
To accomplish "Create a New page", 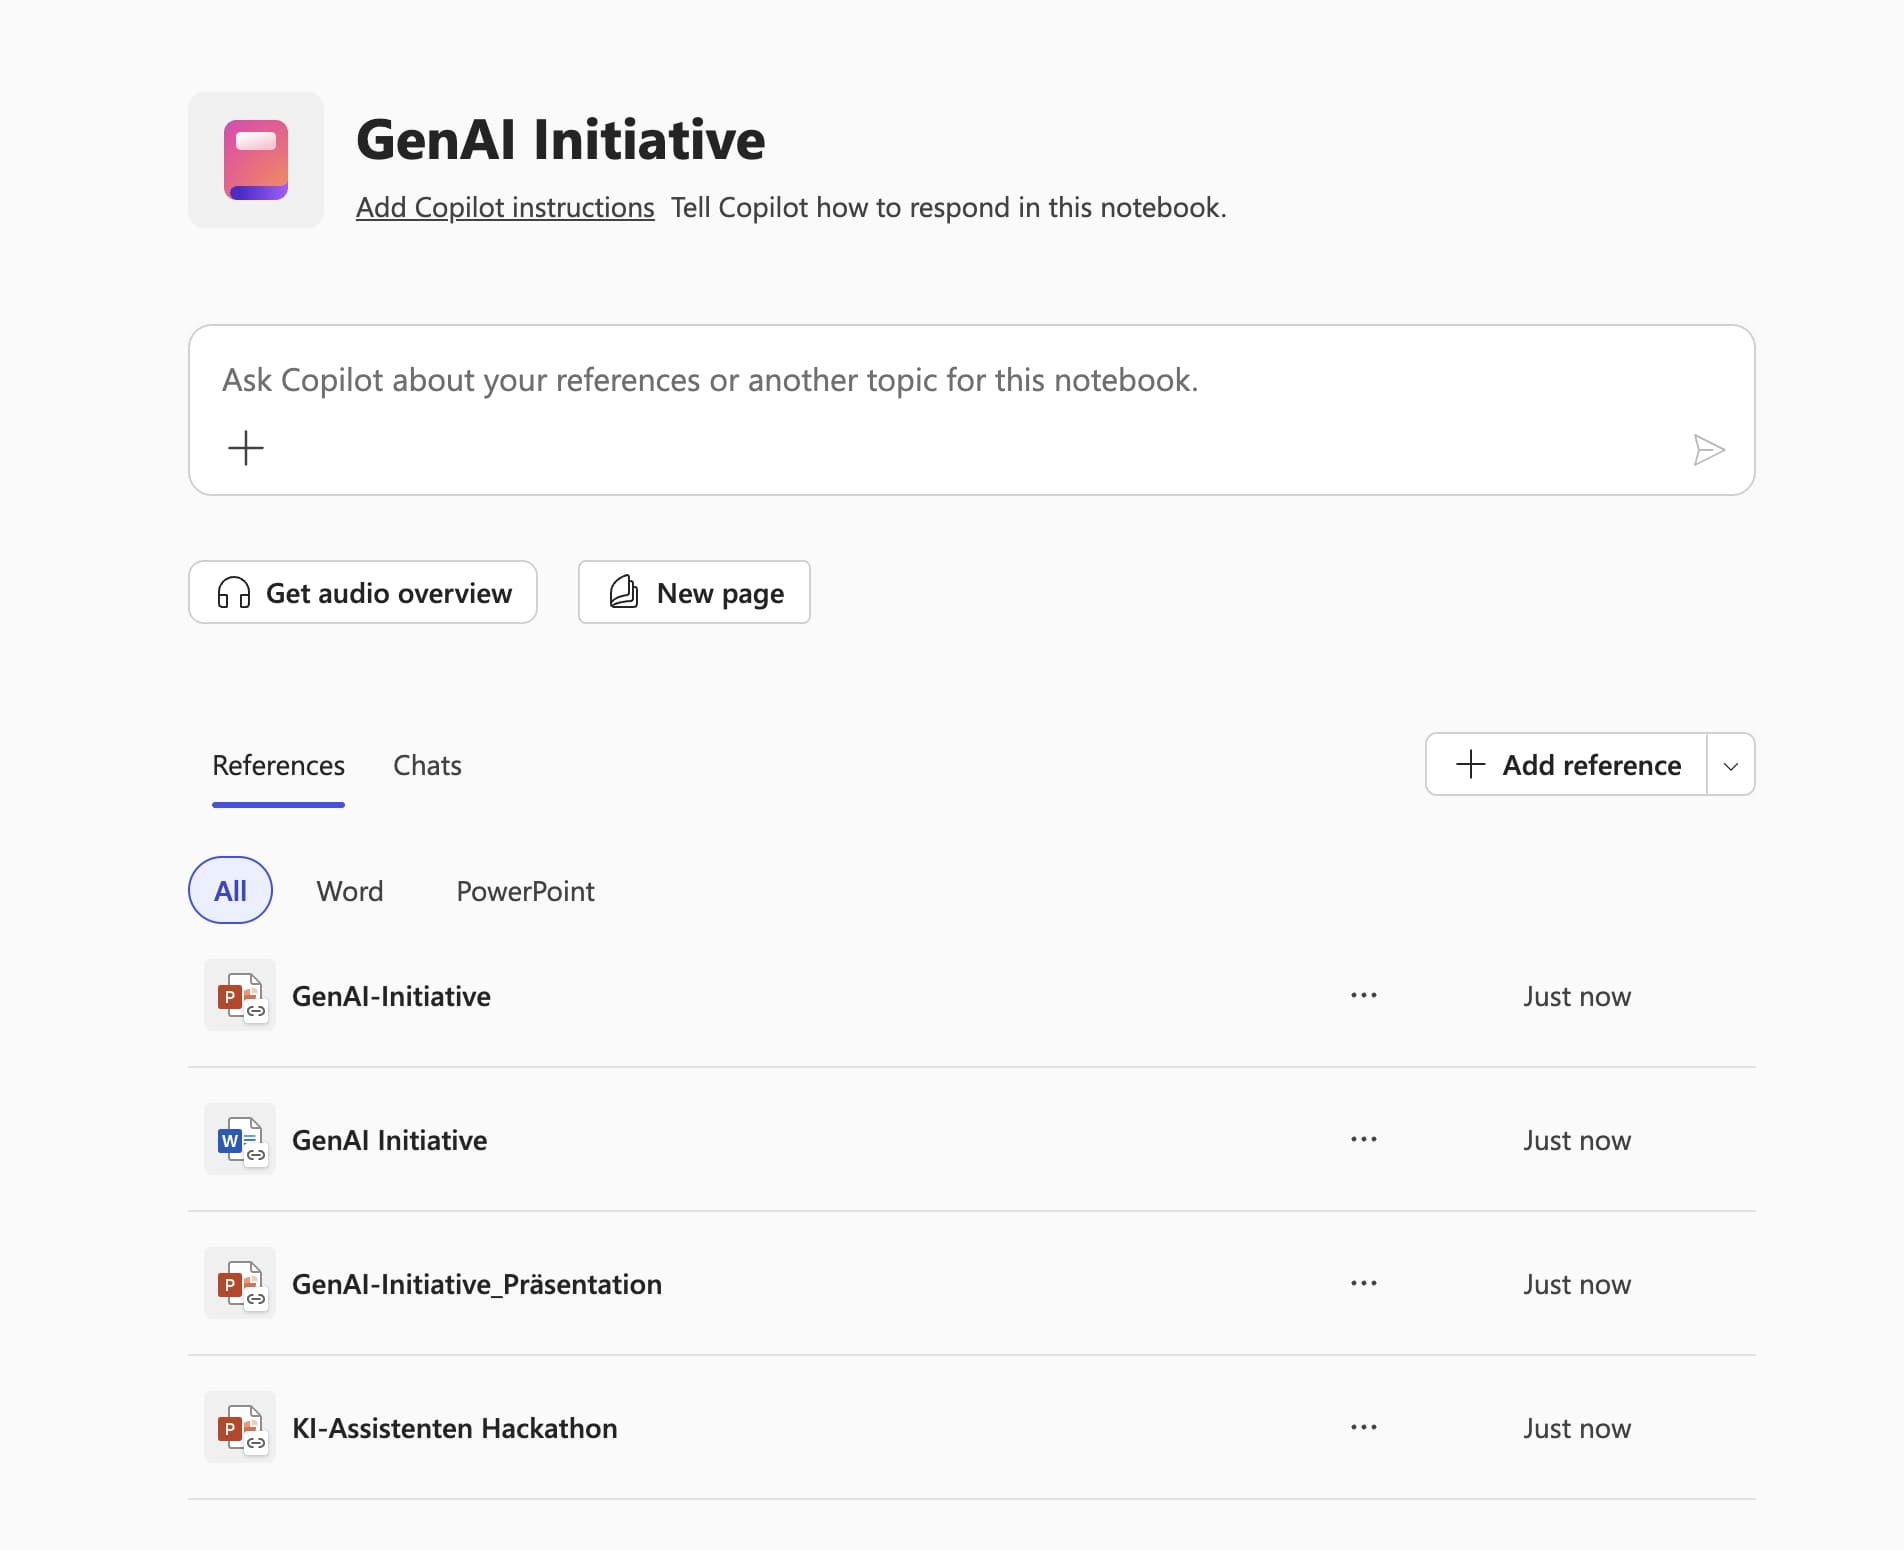I will [x=694, y=593].
